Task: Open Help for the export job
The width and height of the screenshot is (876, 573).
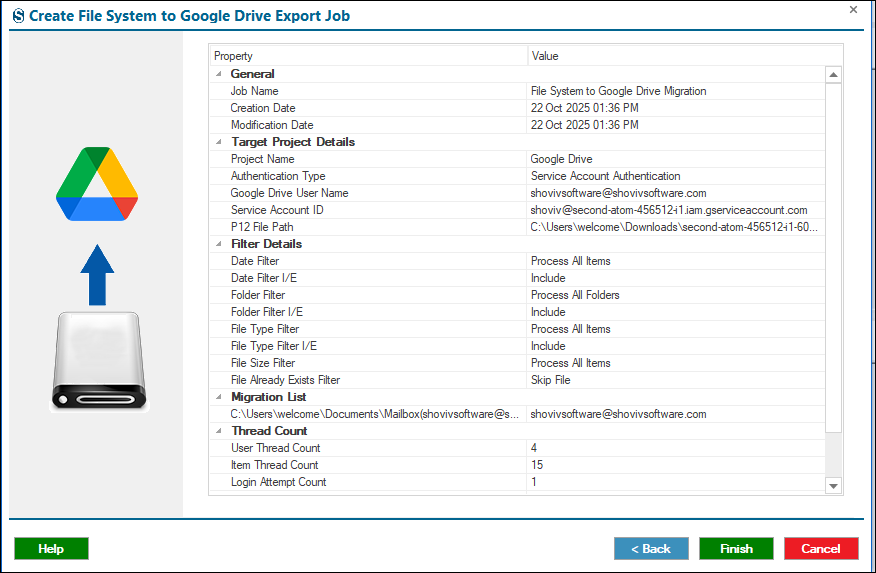Action: point(51,548)
